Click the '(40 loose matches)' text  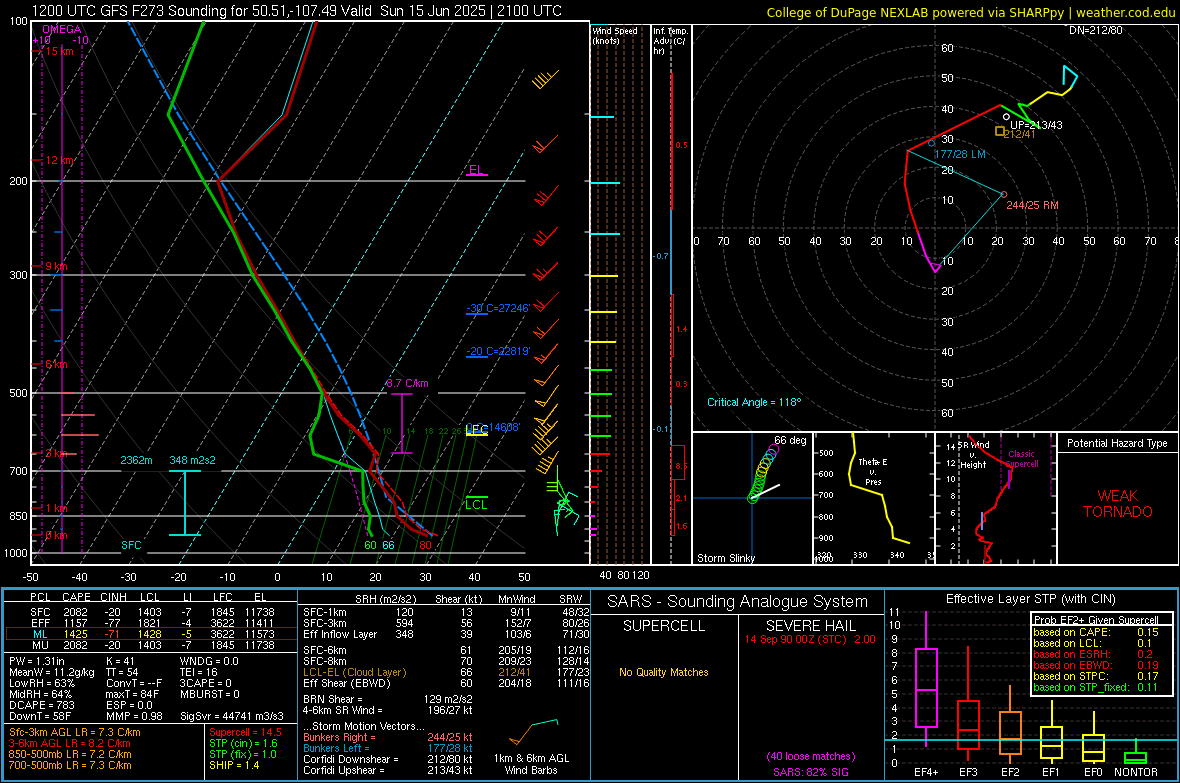pyautogui.click(x=810, y=756)
